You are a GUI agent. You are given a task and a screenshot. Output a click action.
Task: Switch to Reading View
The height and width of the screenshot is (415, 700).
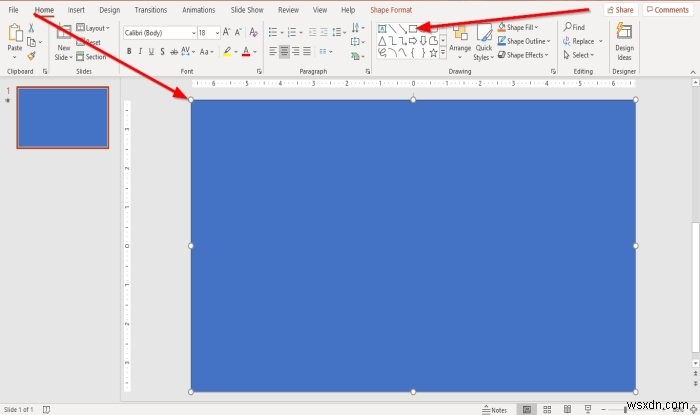pos(567,409)
